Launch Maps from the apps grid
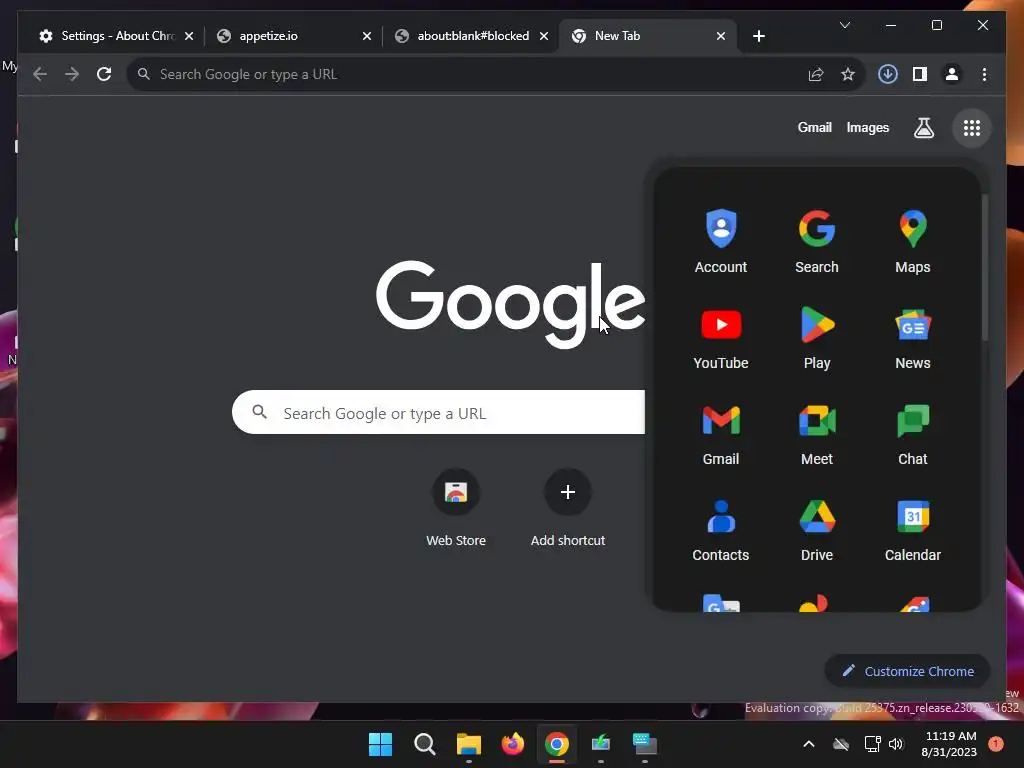The width and height of the screenshot is (1024, 768). pos(912,241)
